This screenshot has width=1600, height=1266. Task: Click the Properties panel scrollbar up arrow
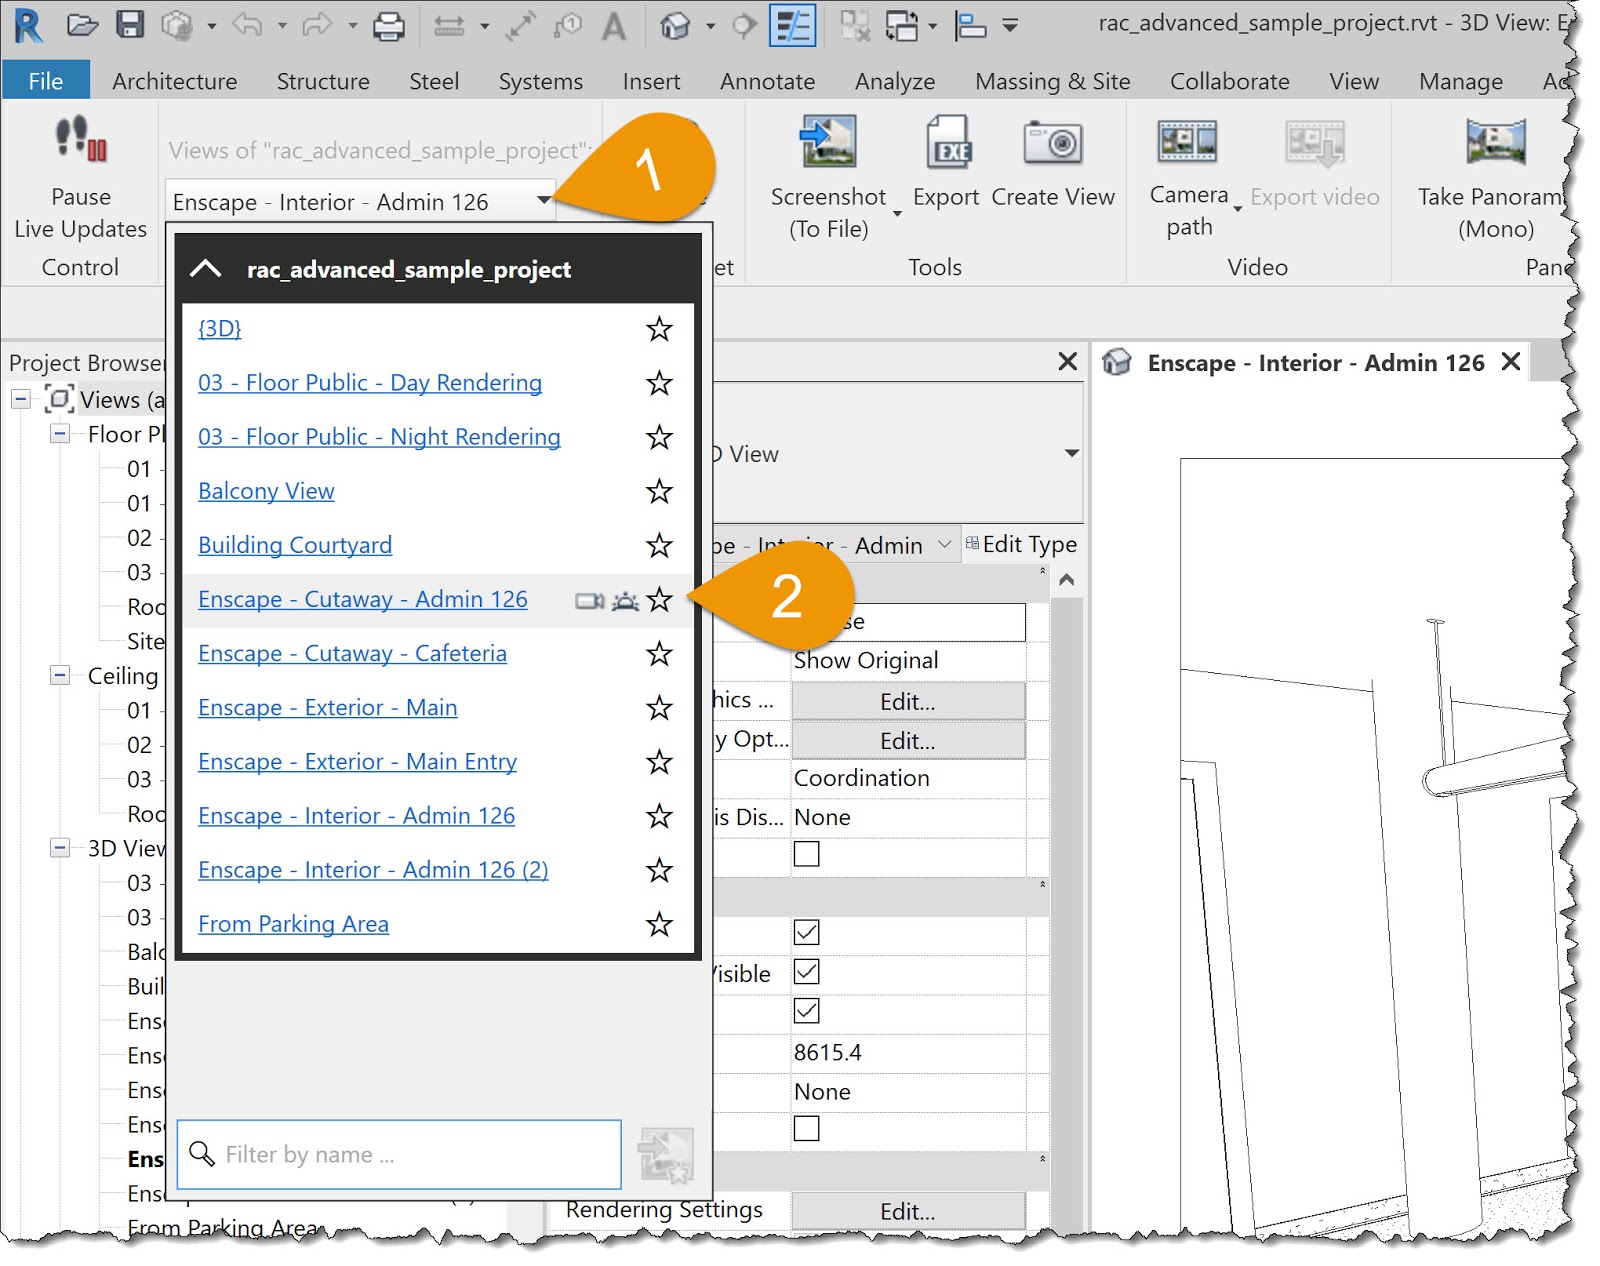pos(1067,580)
